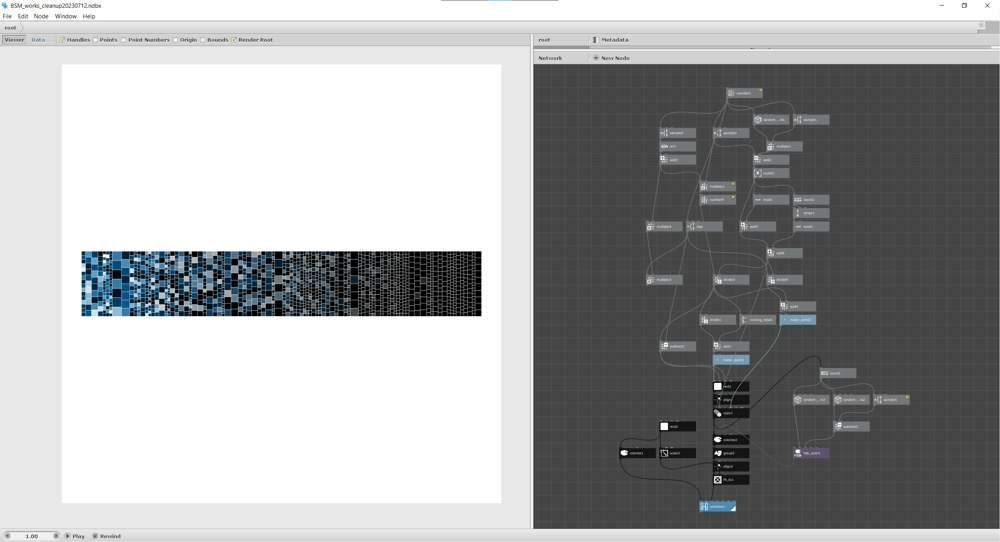Select the hsb_color1 node
This screenshot has width=1000, height=542.
pos(811,453)
